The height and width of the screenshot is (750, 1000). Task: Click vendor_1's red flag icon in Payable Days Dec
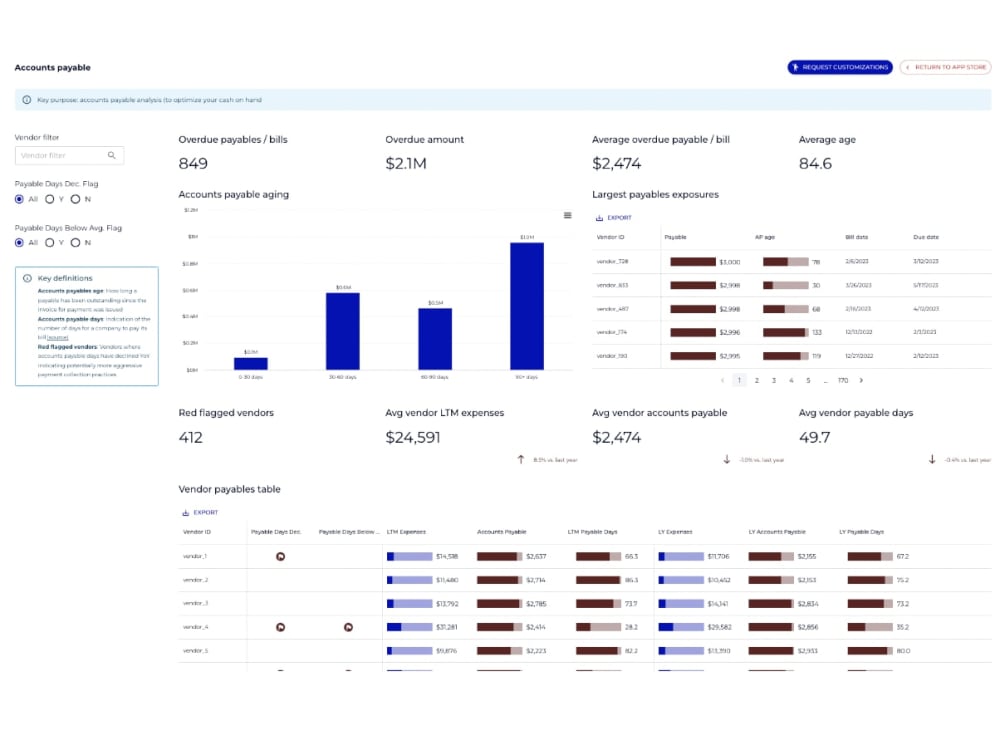(x=280, y=557)
